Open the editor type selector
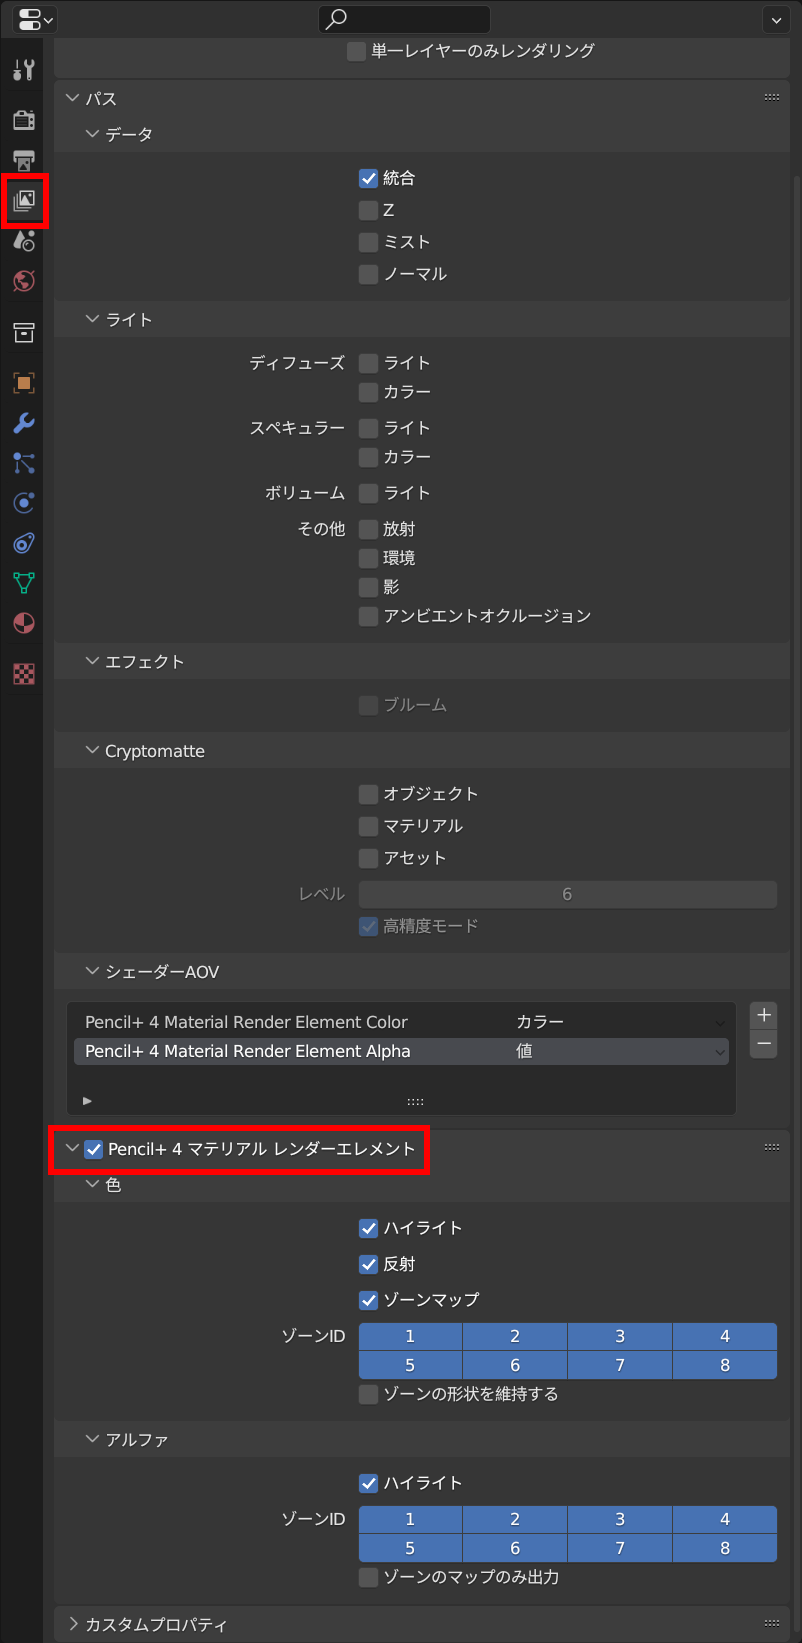Viewport: 802px width, 1643px height. 37,18
